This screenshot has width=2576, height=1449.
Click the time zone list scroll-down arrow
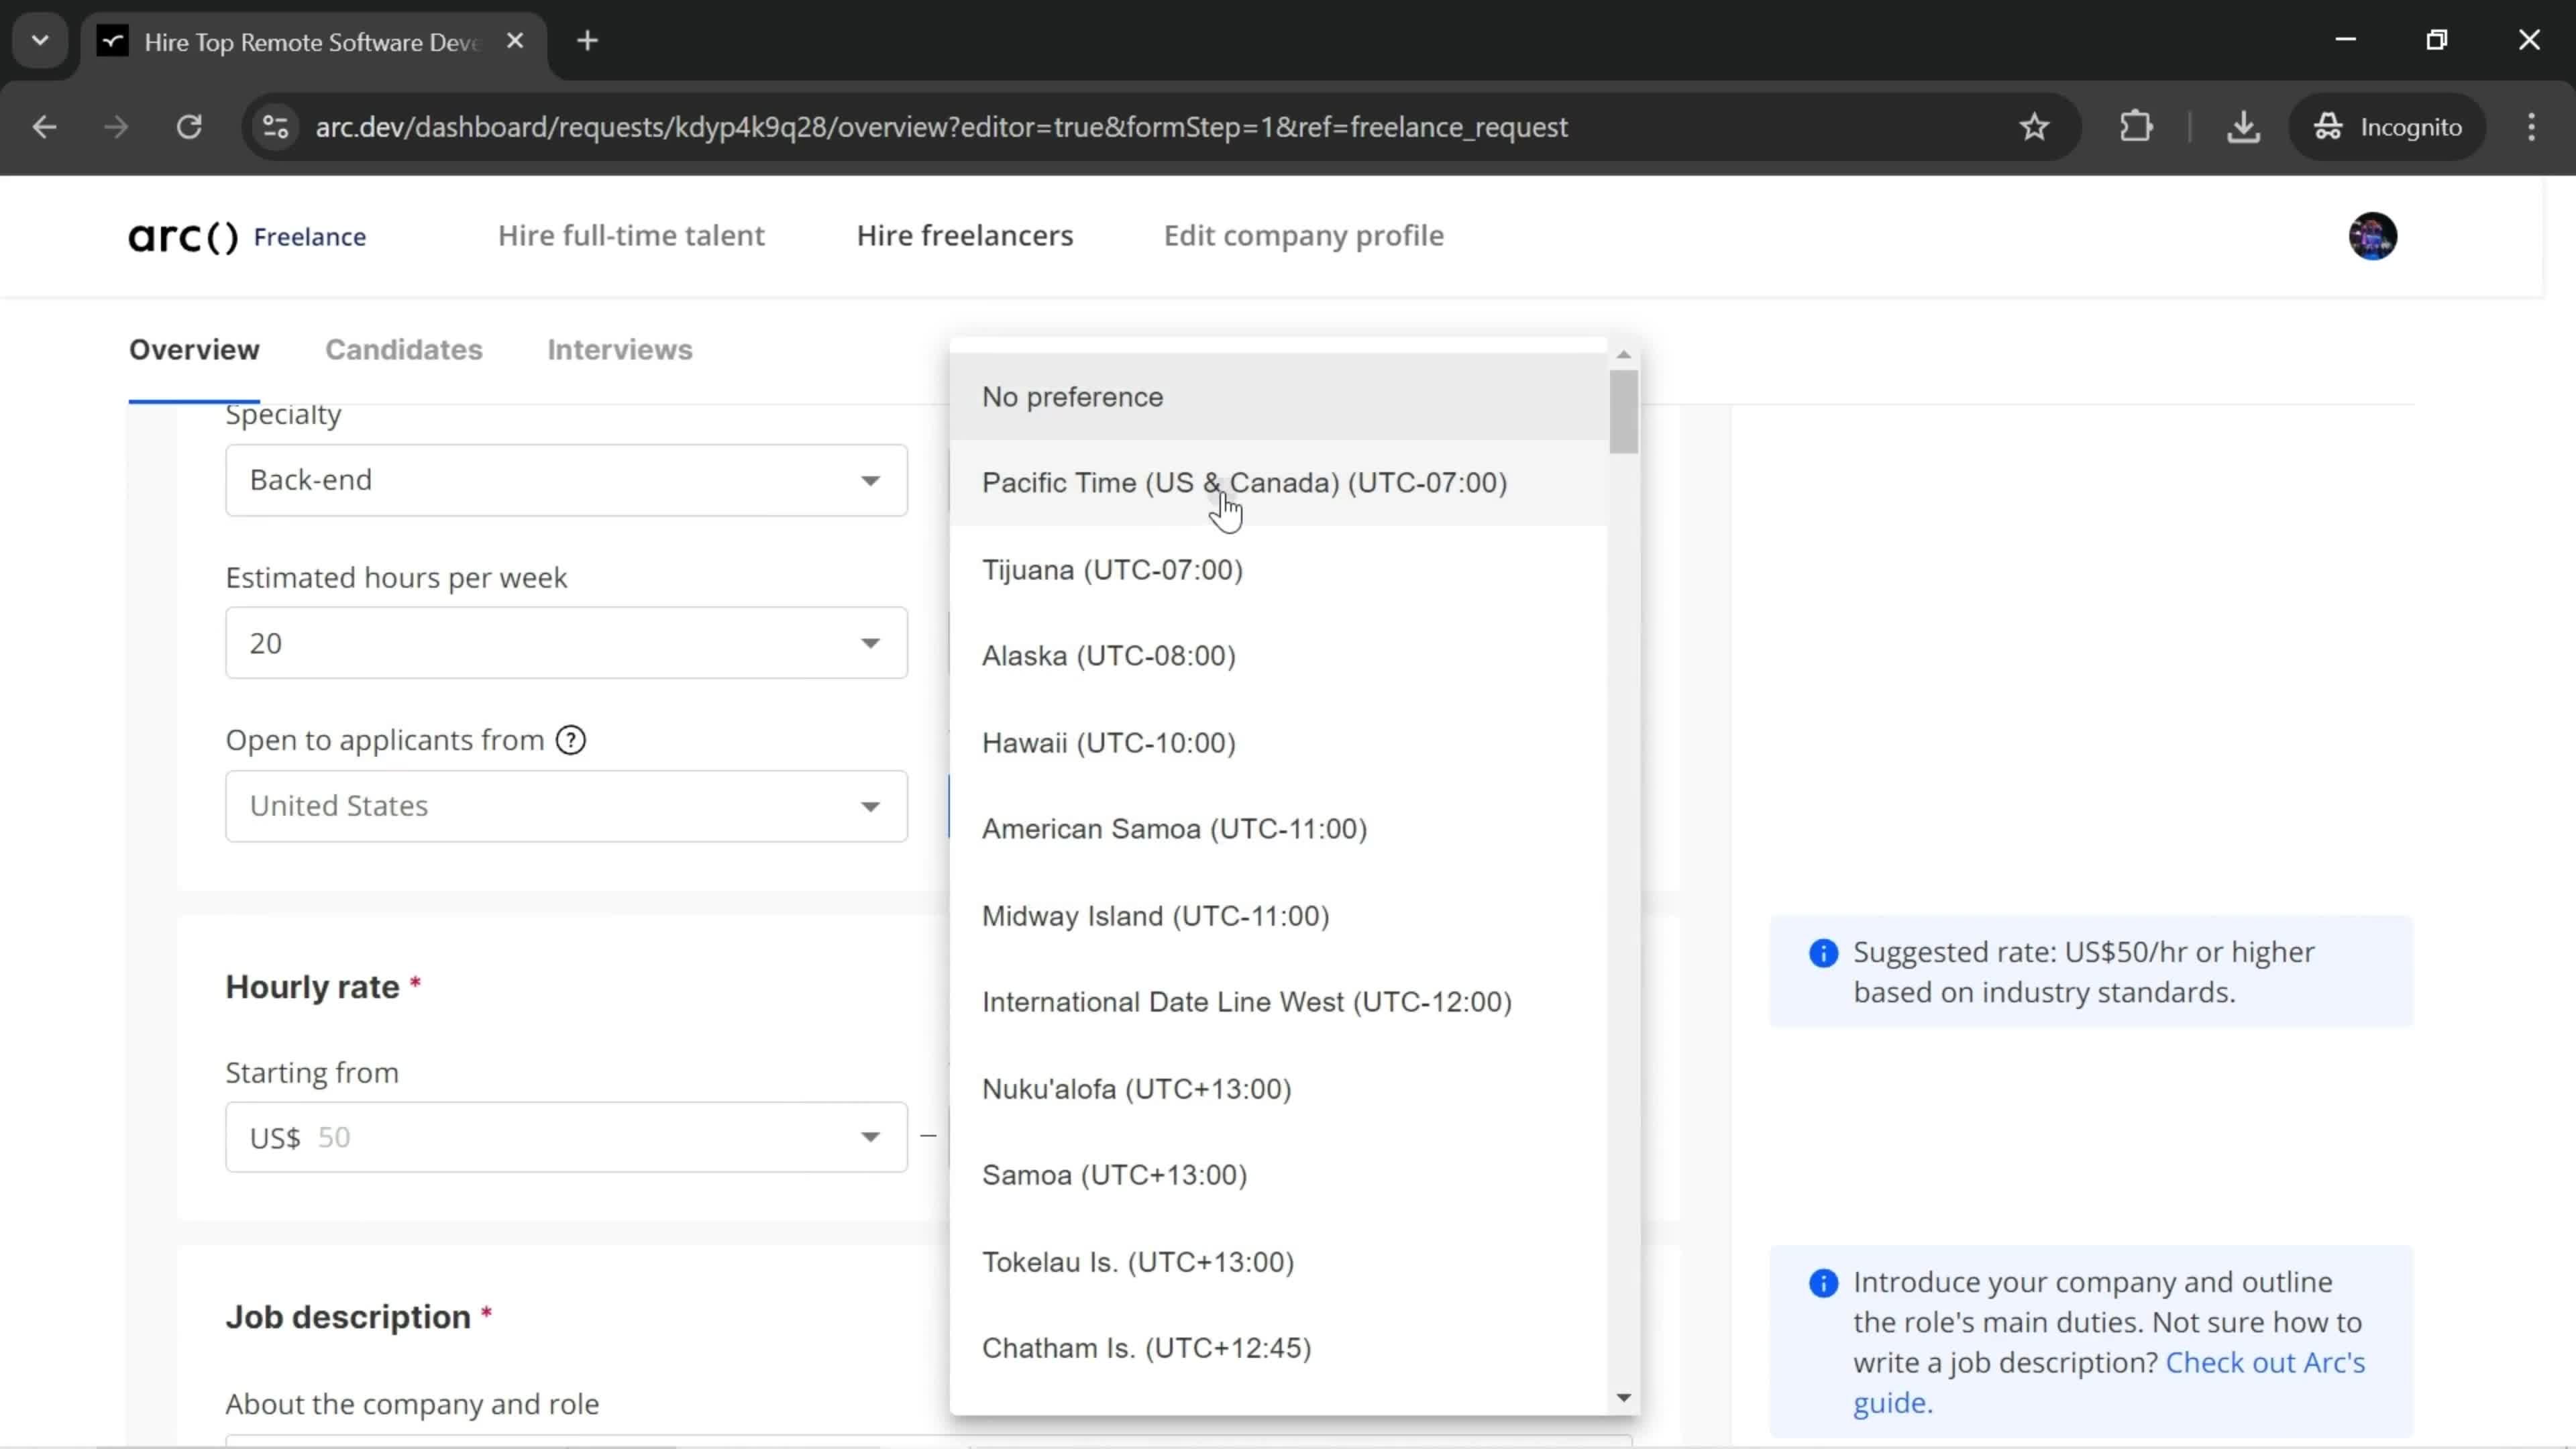(1623, 1397)
